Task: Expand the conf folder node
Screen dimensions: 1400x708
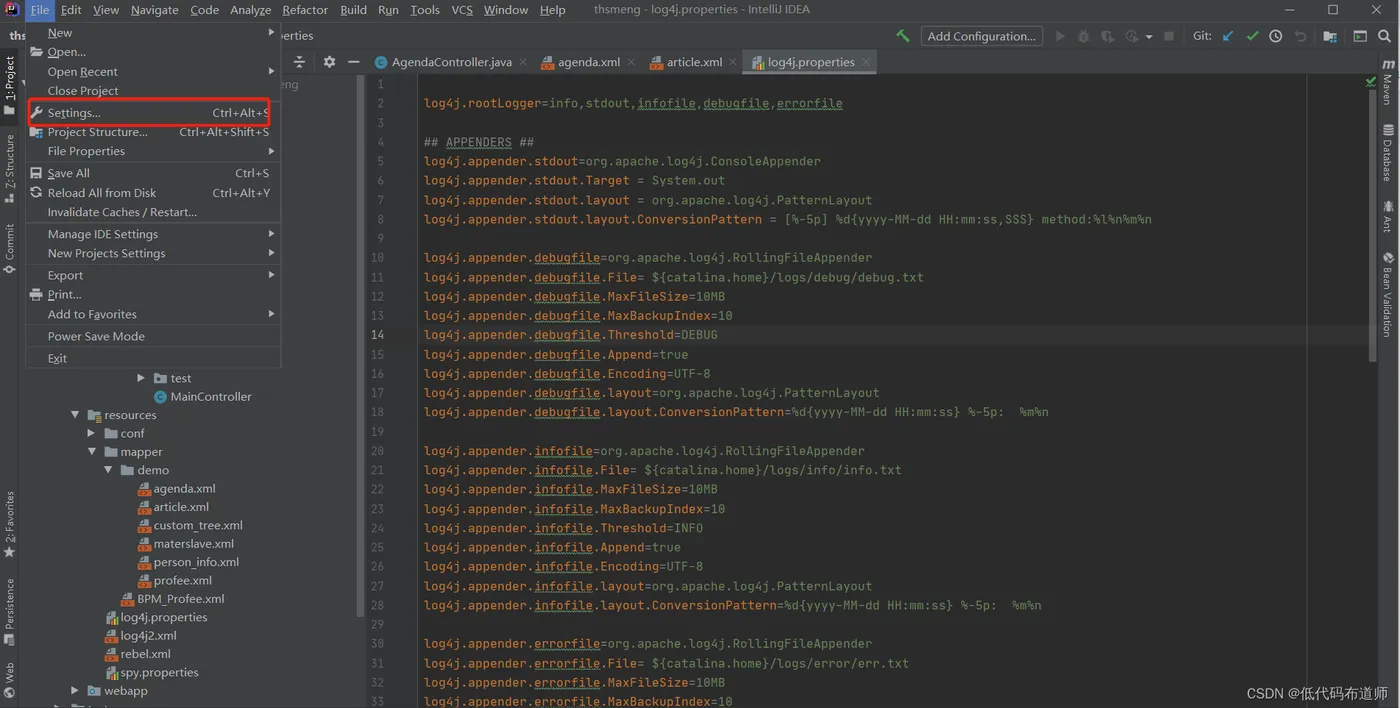Action: tap(91, 434)
